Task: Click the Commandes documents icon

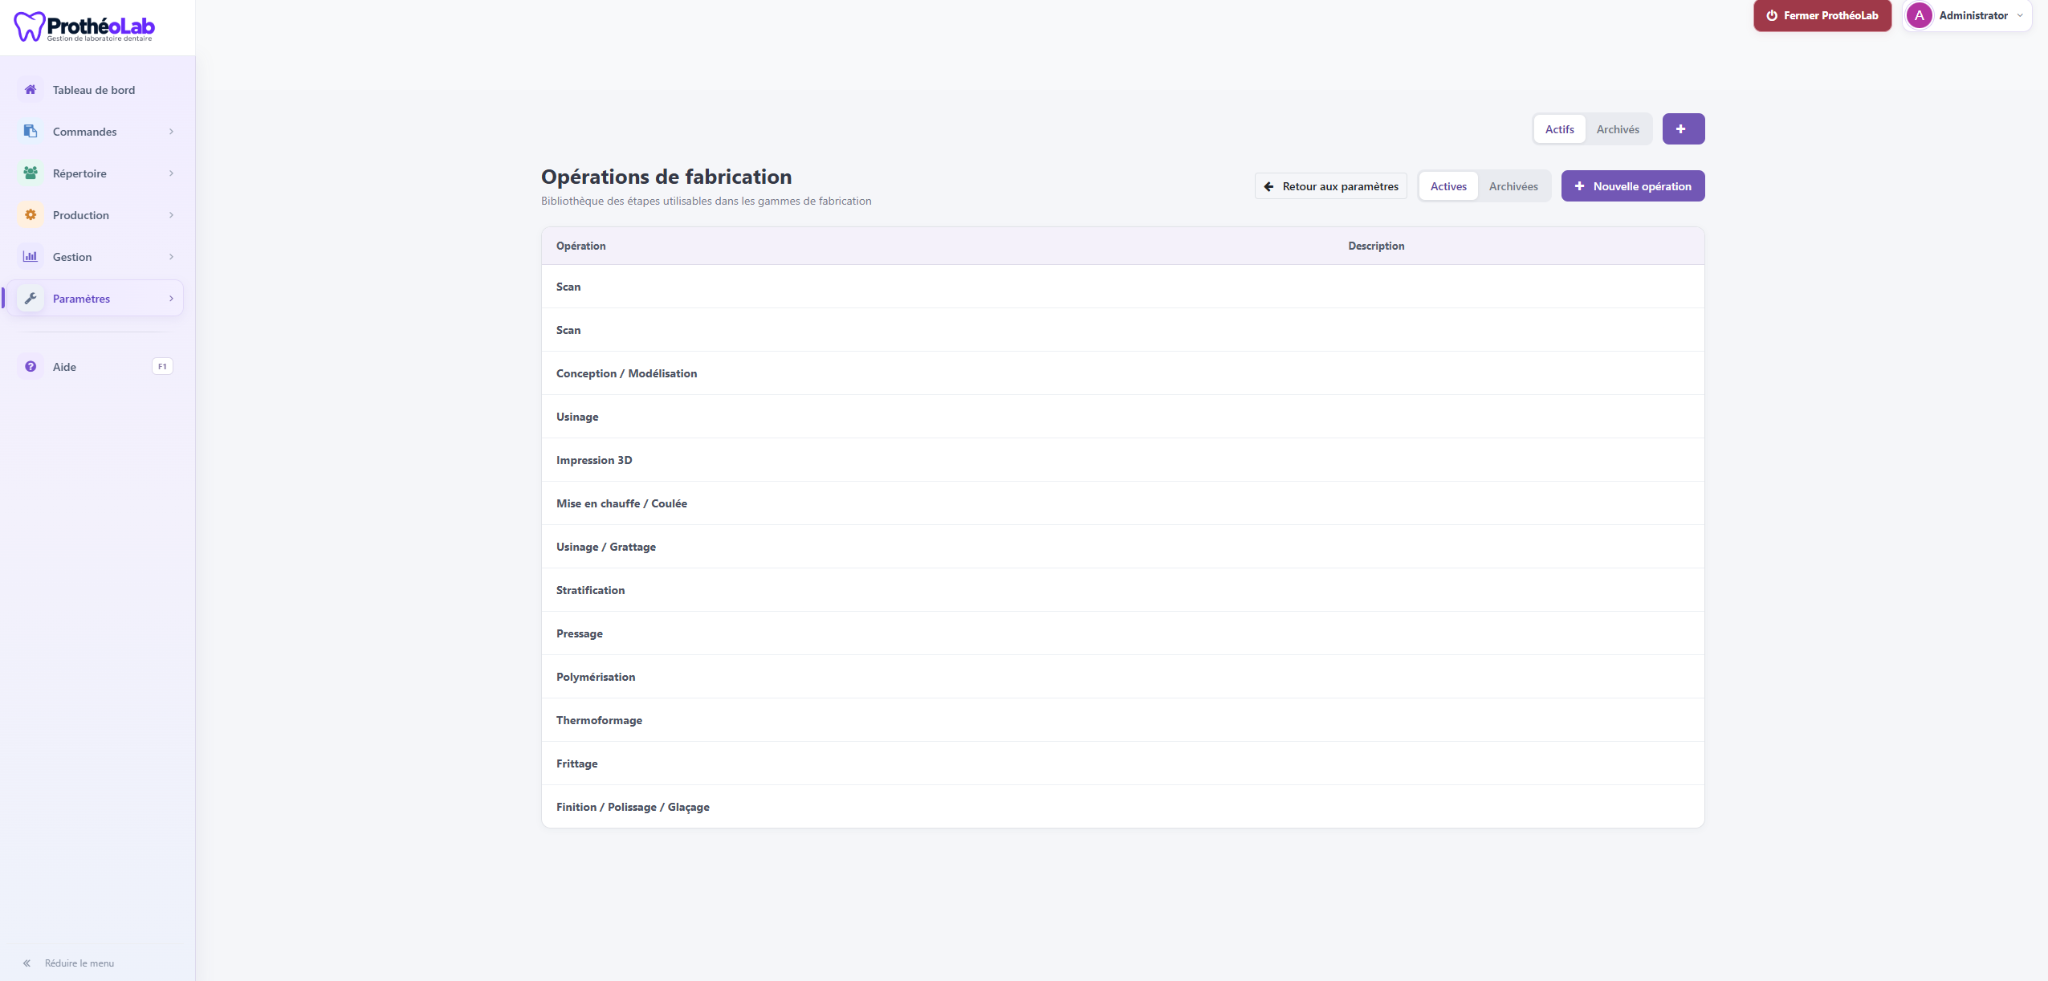Action: (x=31, y=132)
